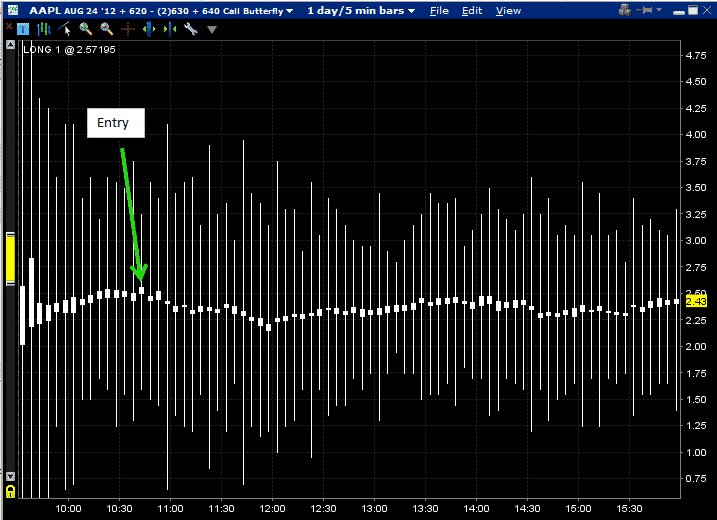The height and width of the screenshot is (520, 717).
Task: Select the trendline drawing cursor tool
Action: pos(65,29)
